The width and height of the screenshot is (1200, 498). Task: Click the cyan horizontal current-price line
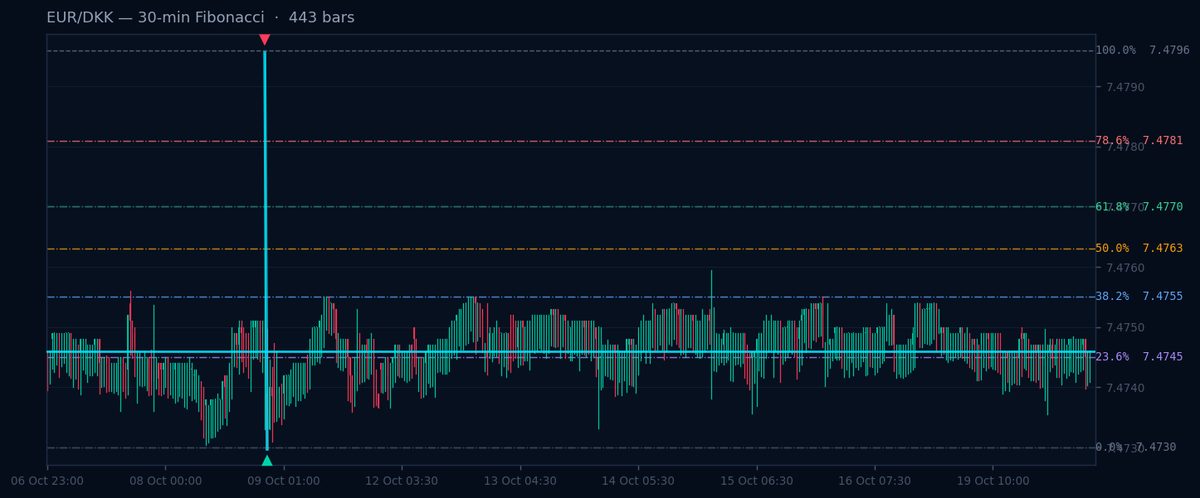coord(571,352)
